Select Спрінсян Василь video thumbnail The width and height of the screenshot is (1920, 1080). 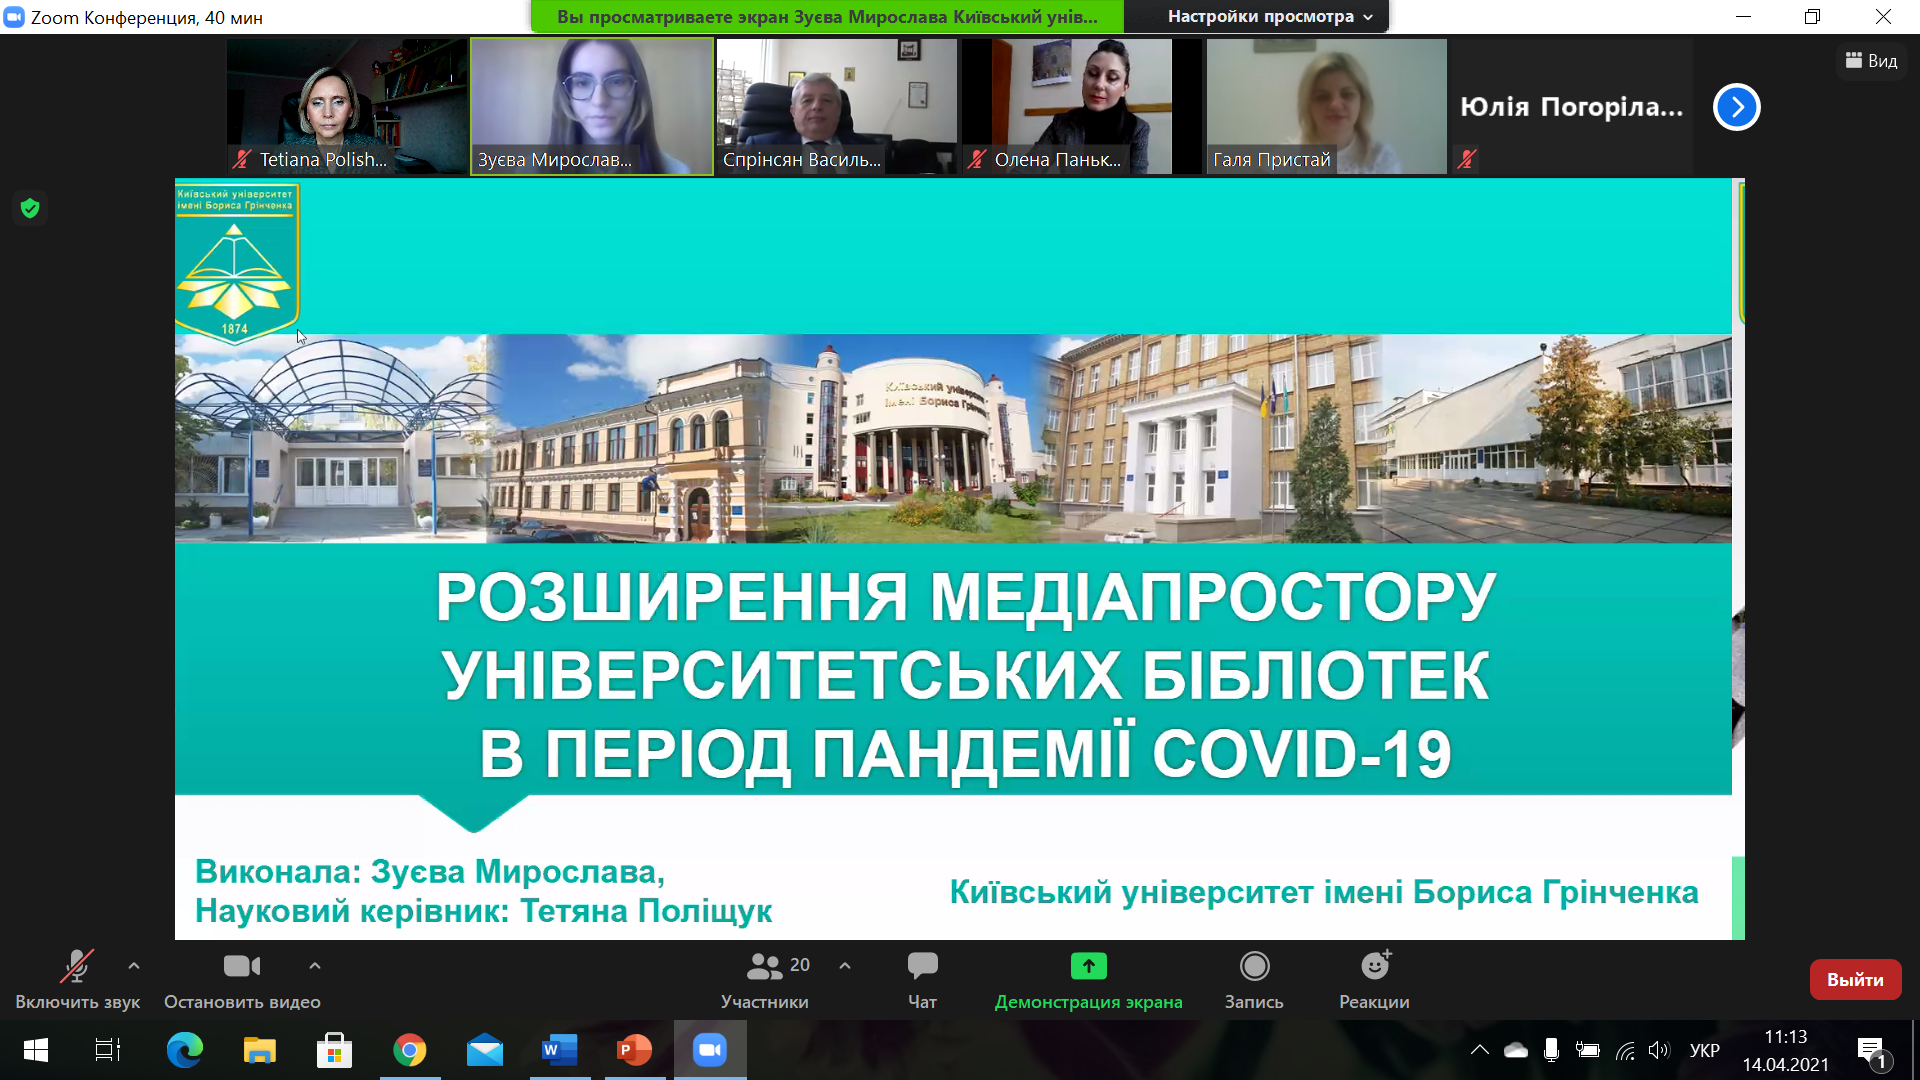click(x=836, y=106)
